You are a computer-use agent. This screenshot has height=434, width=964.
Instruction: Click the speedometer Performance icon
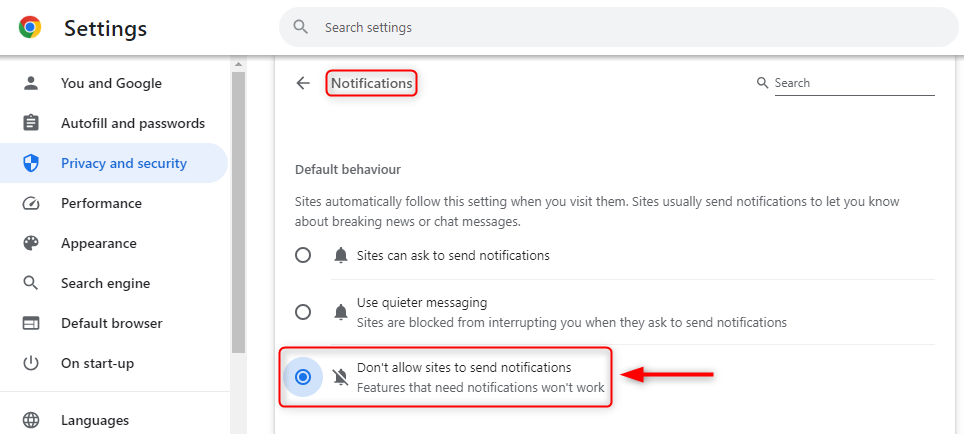click(x=31, y=203)
